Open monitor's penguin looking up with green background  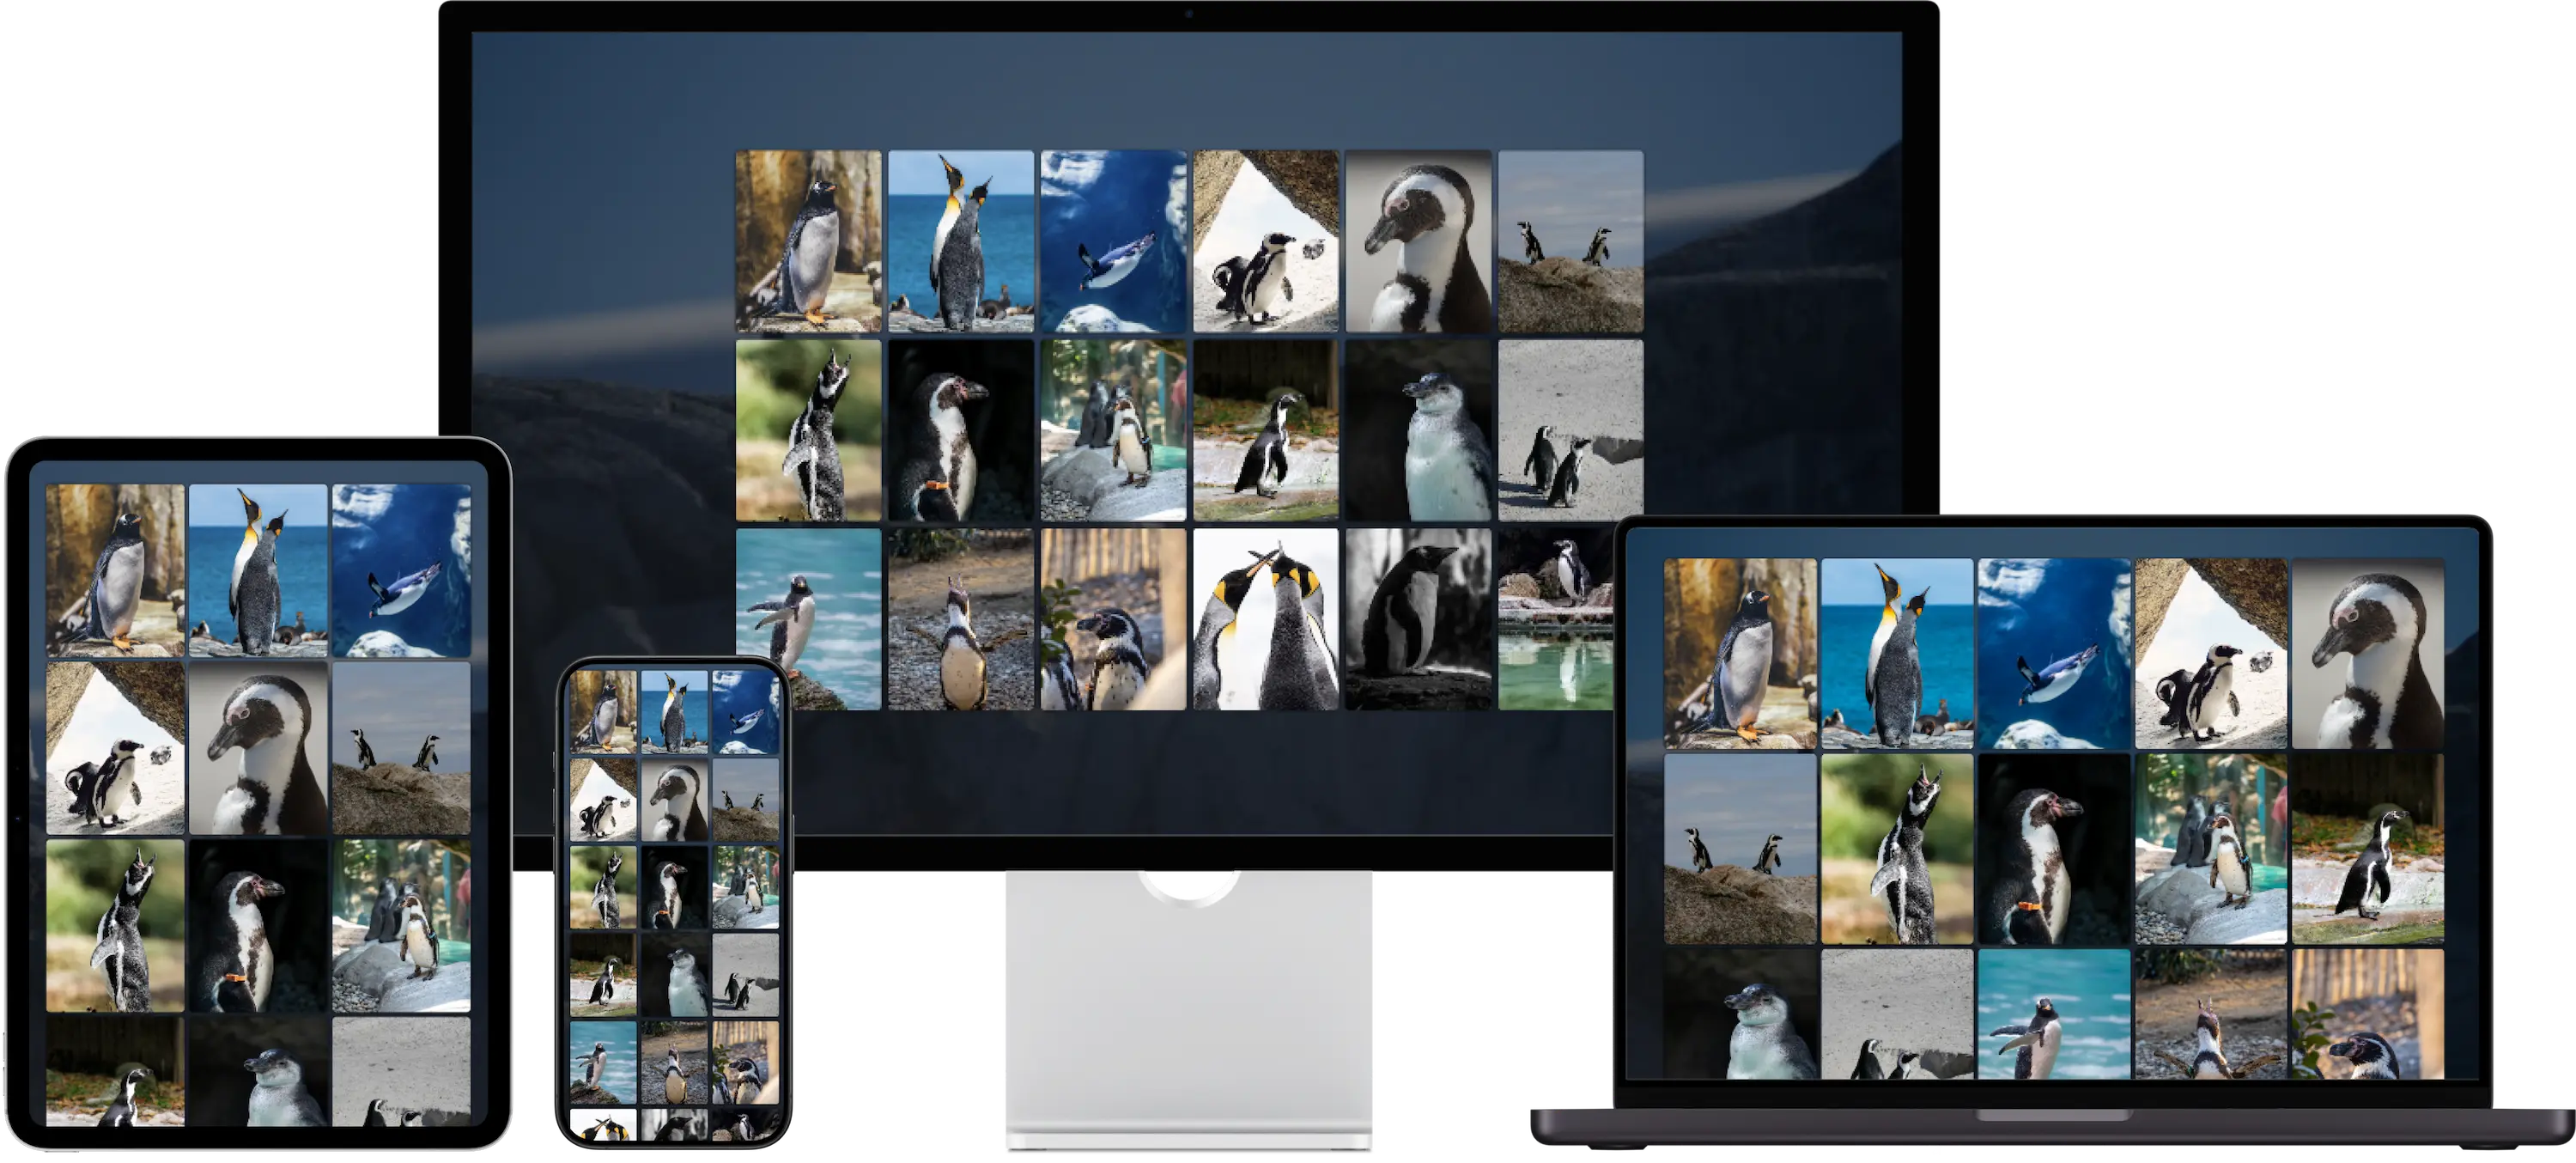coord(808,430)
